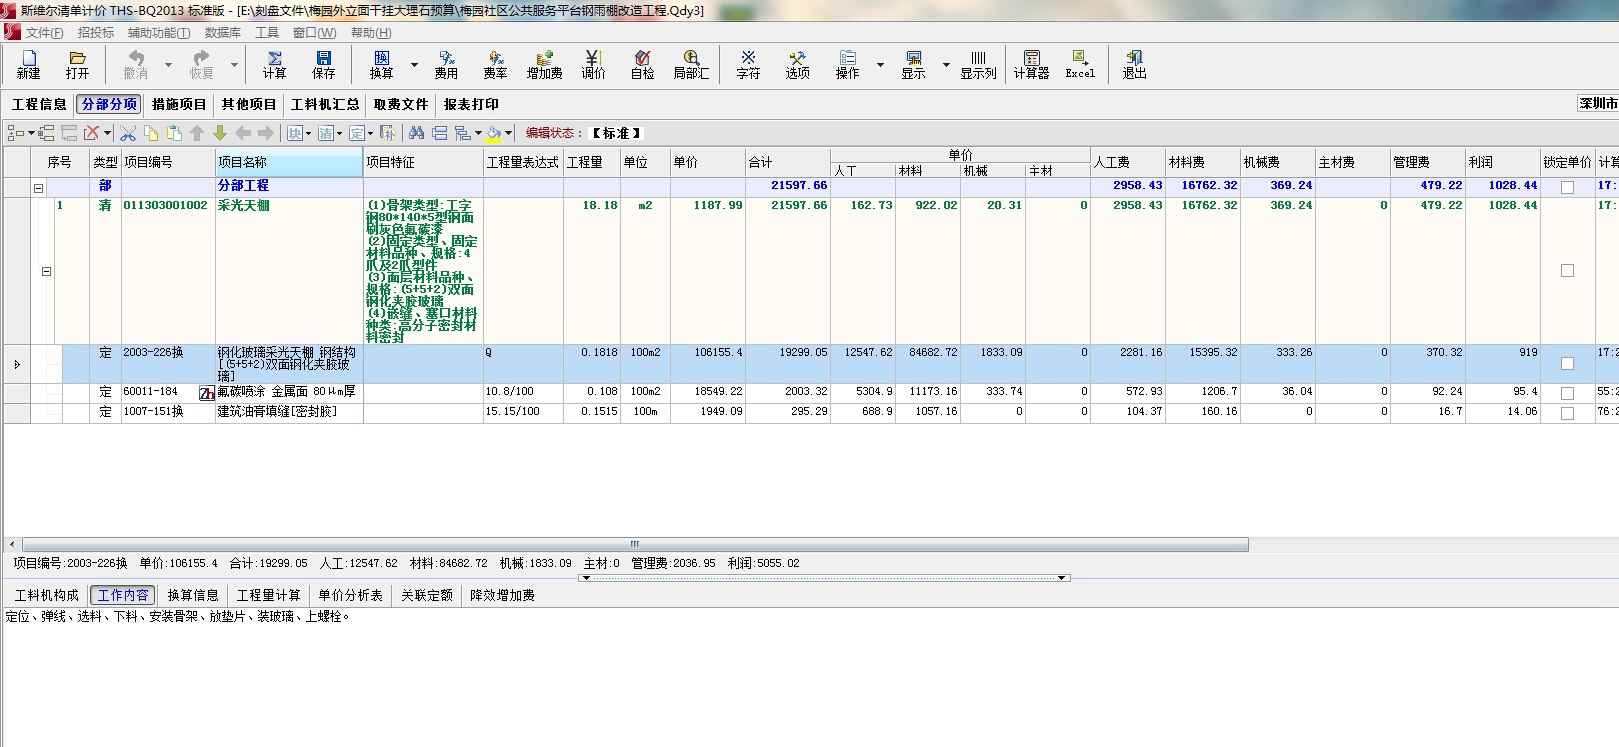Click the table's horizontal scrollbar thumb
The height and width of the screenshot is (747, 1619).
click(633, 545)
